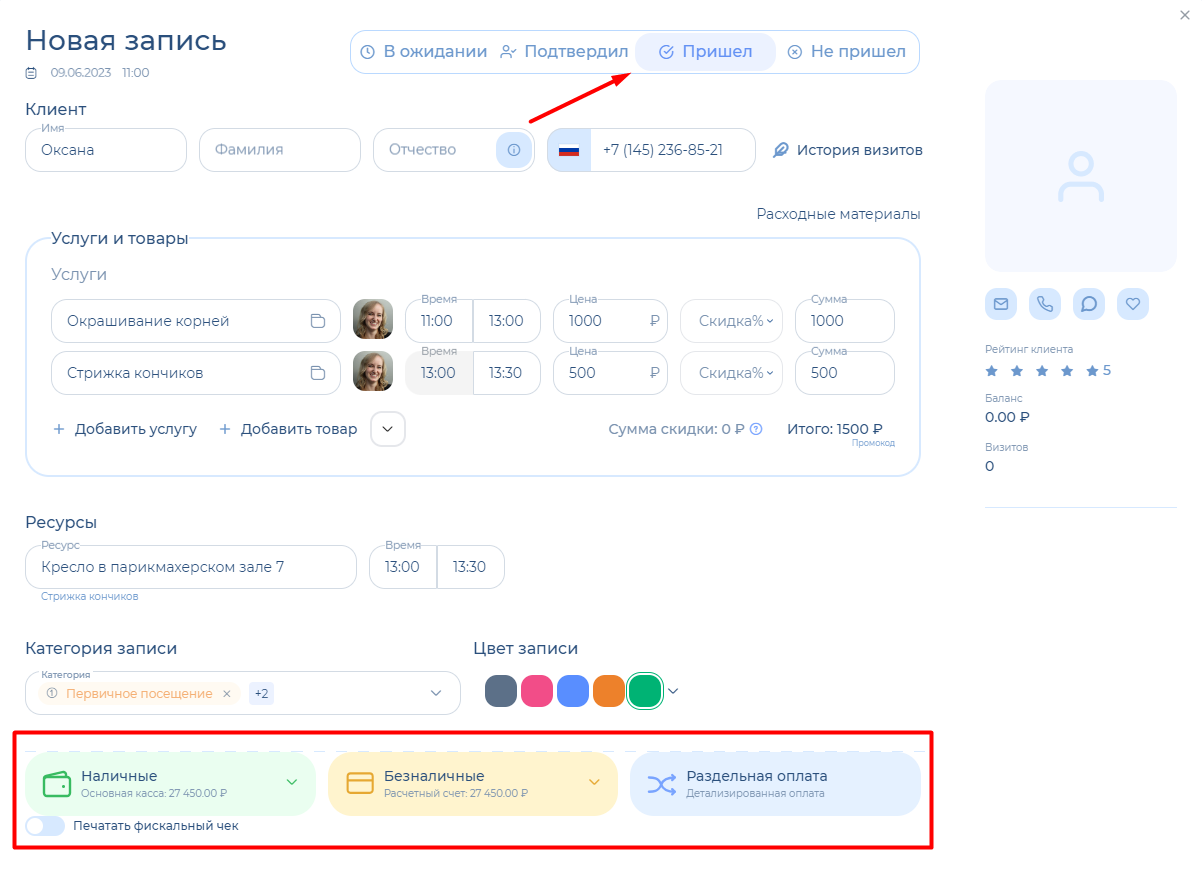
Task: Expand more colors arrow next to swatches
Action: (673, 691)
